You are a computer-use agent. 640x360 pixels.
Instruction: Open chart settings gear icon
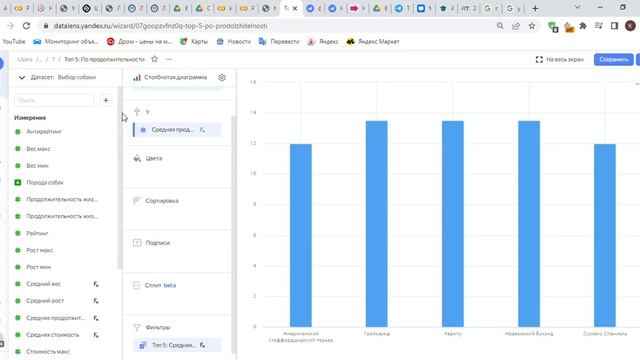coord(222,77)
